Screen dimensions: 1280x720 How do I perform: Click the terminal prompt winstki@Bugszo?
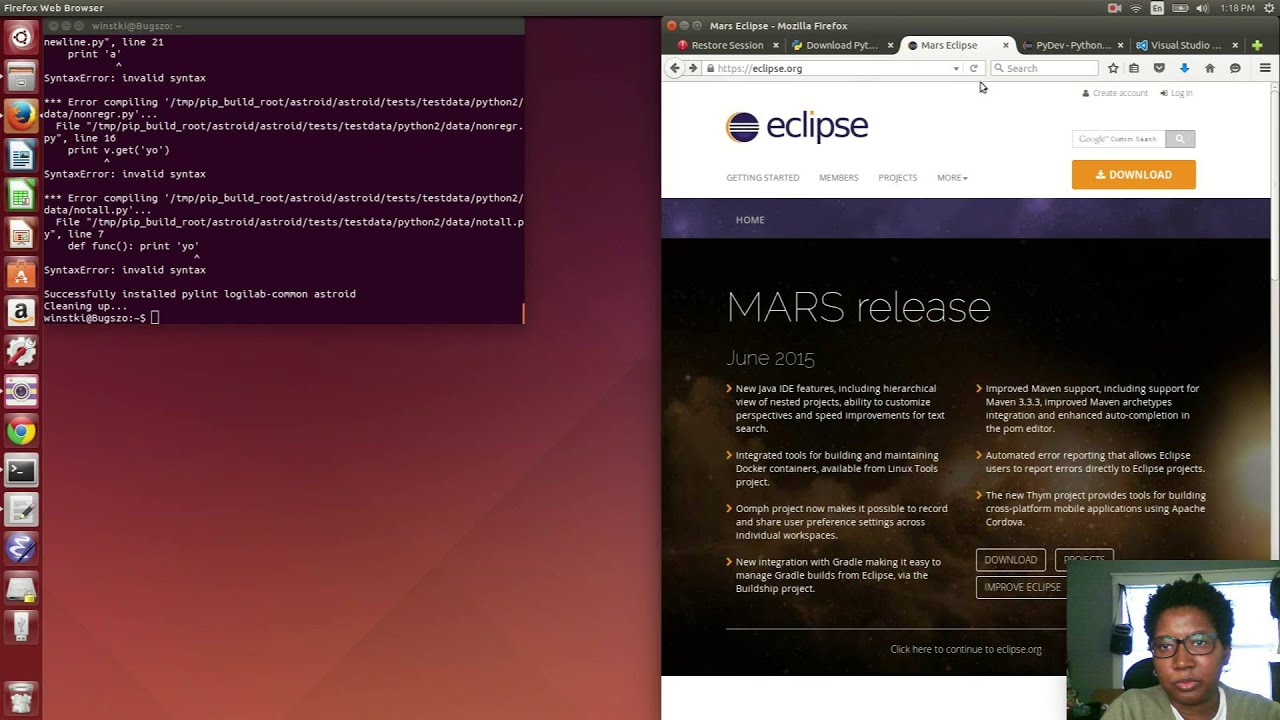point(94,318)
